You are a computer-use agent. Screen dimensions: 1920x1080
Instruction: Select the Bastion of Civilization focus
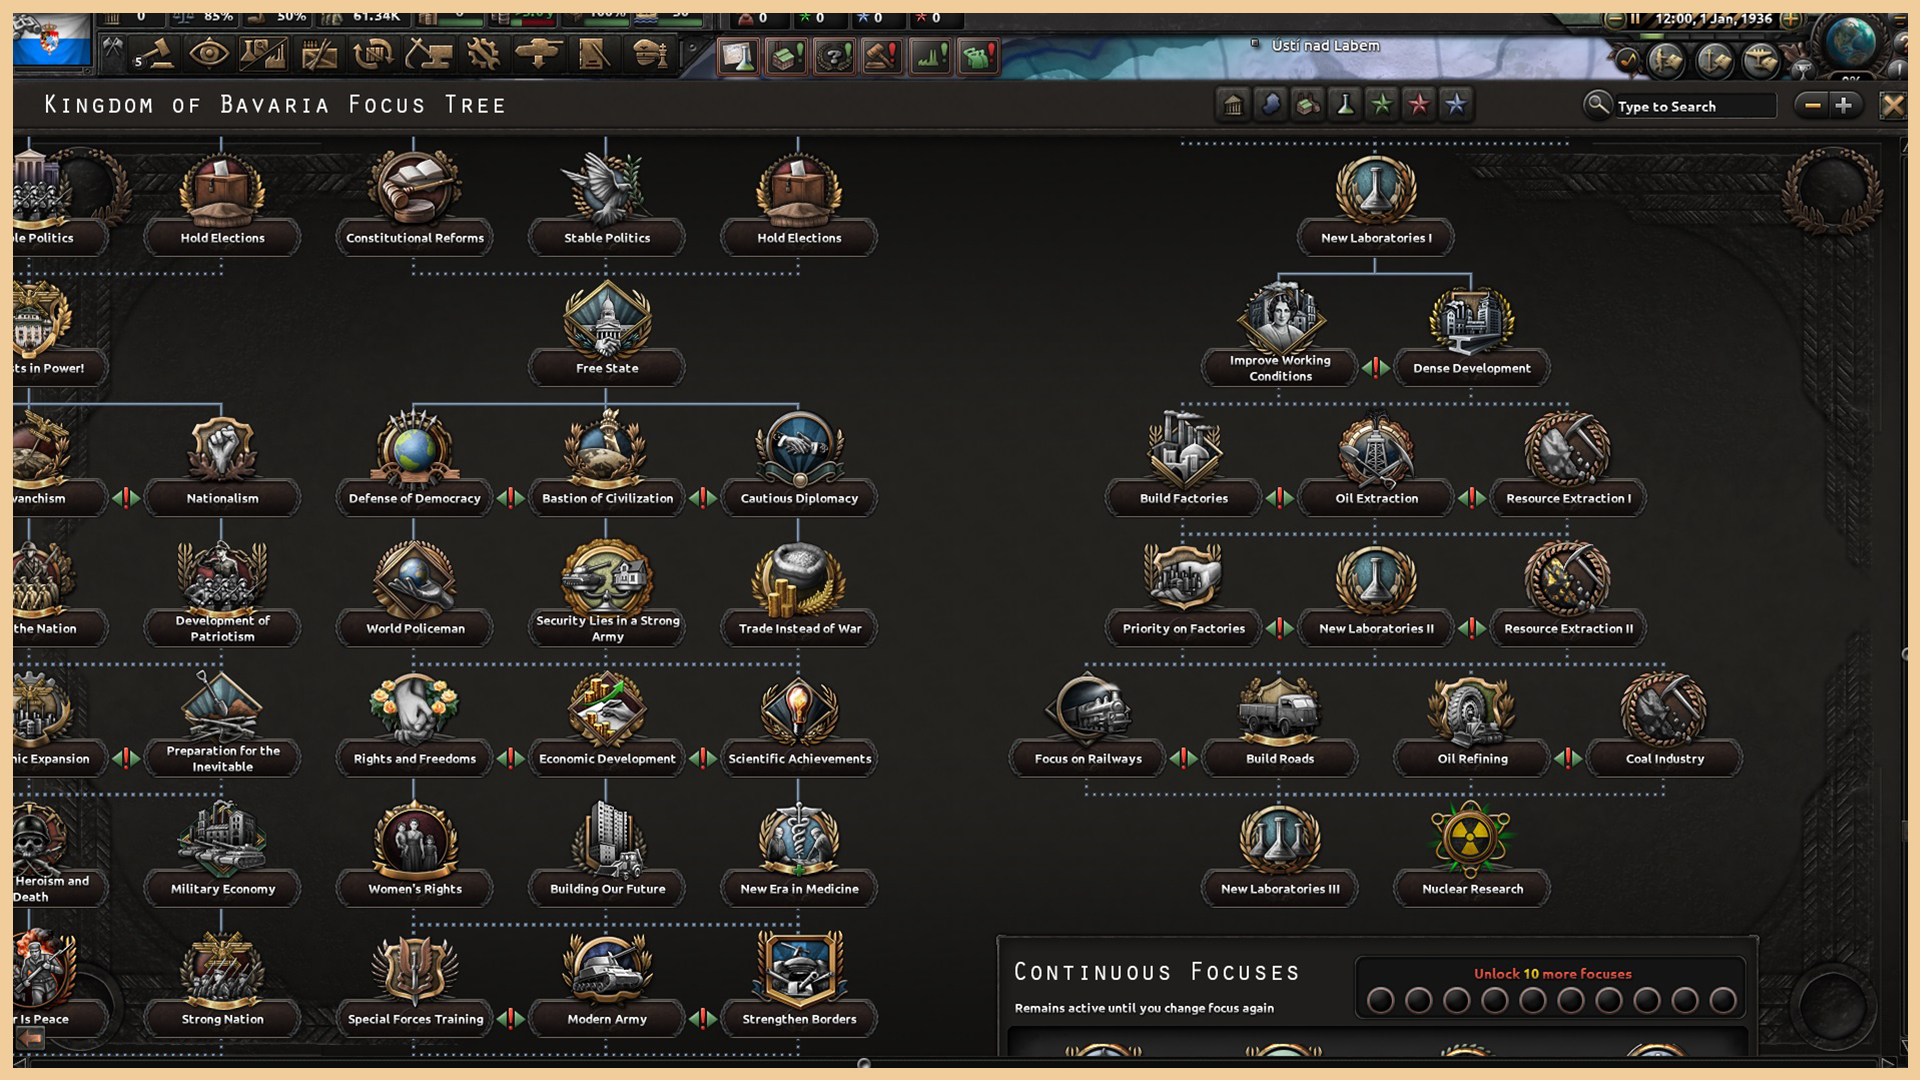click(607, 465)
